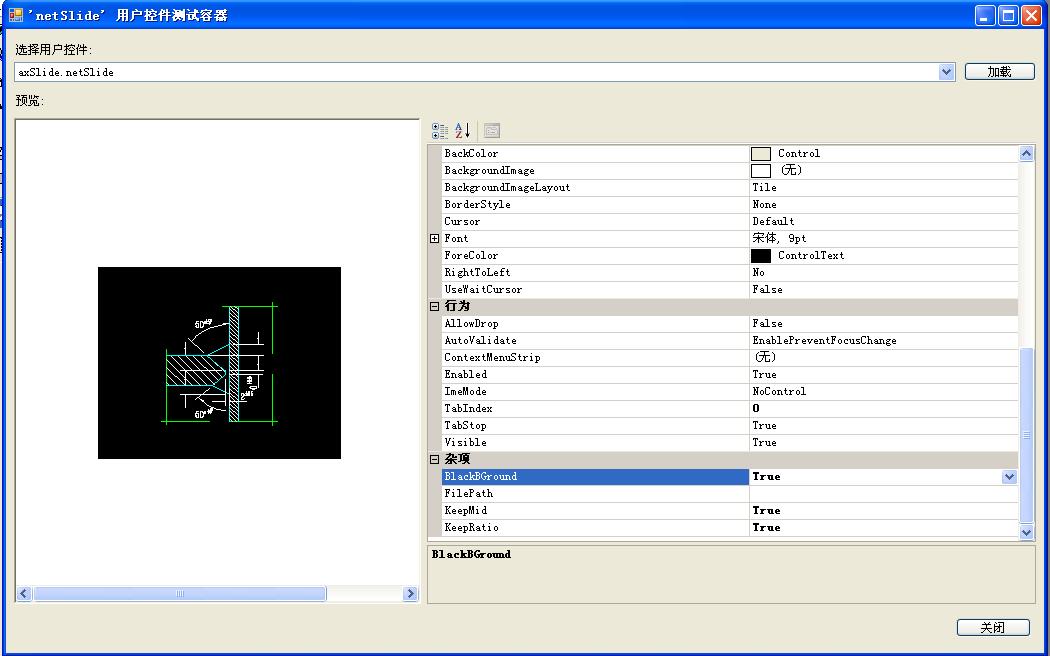
Task: Maximize the netSlide test container window
Action: [x=1008, y=15]
